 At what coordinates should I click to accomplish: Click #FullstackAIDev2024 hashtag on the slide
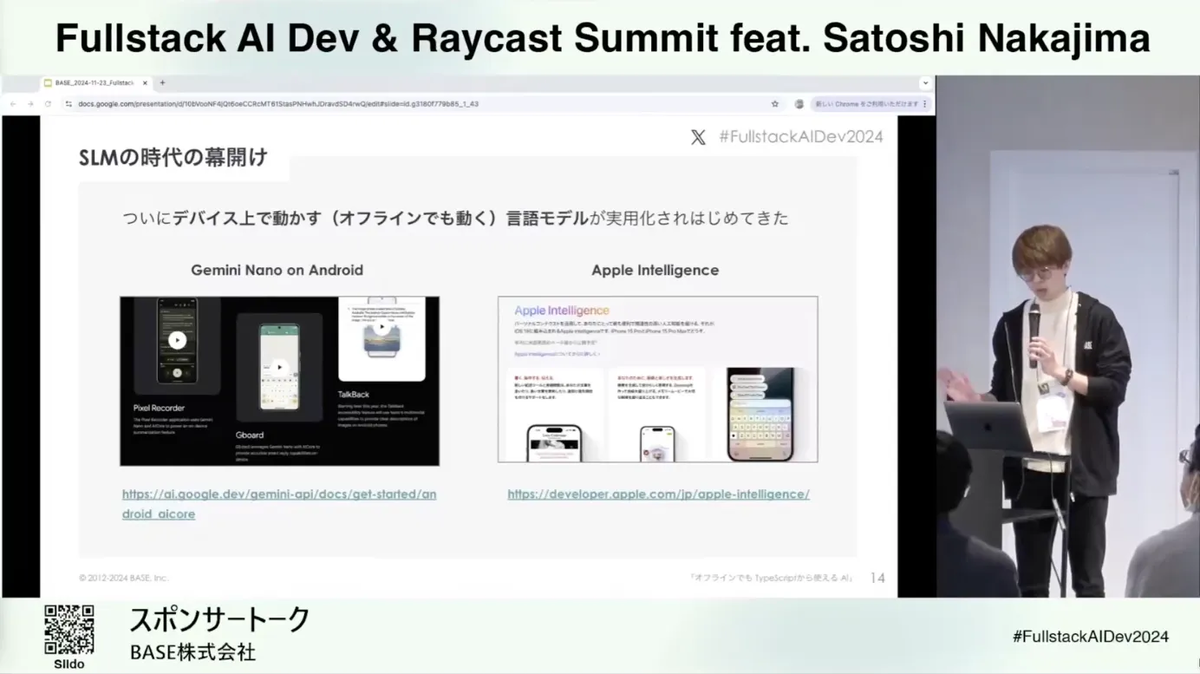tap(801, 138)
